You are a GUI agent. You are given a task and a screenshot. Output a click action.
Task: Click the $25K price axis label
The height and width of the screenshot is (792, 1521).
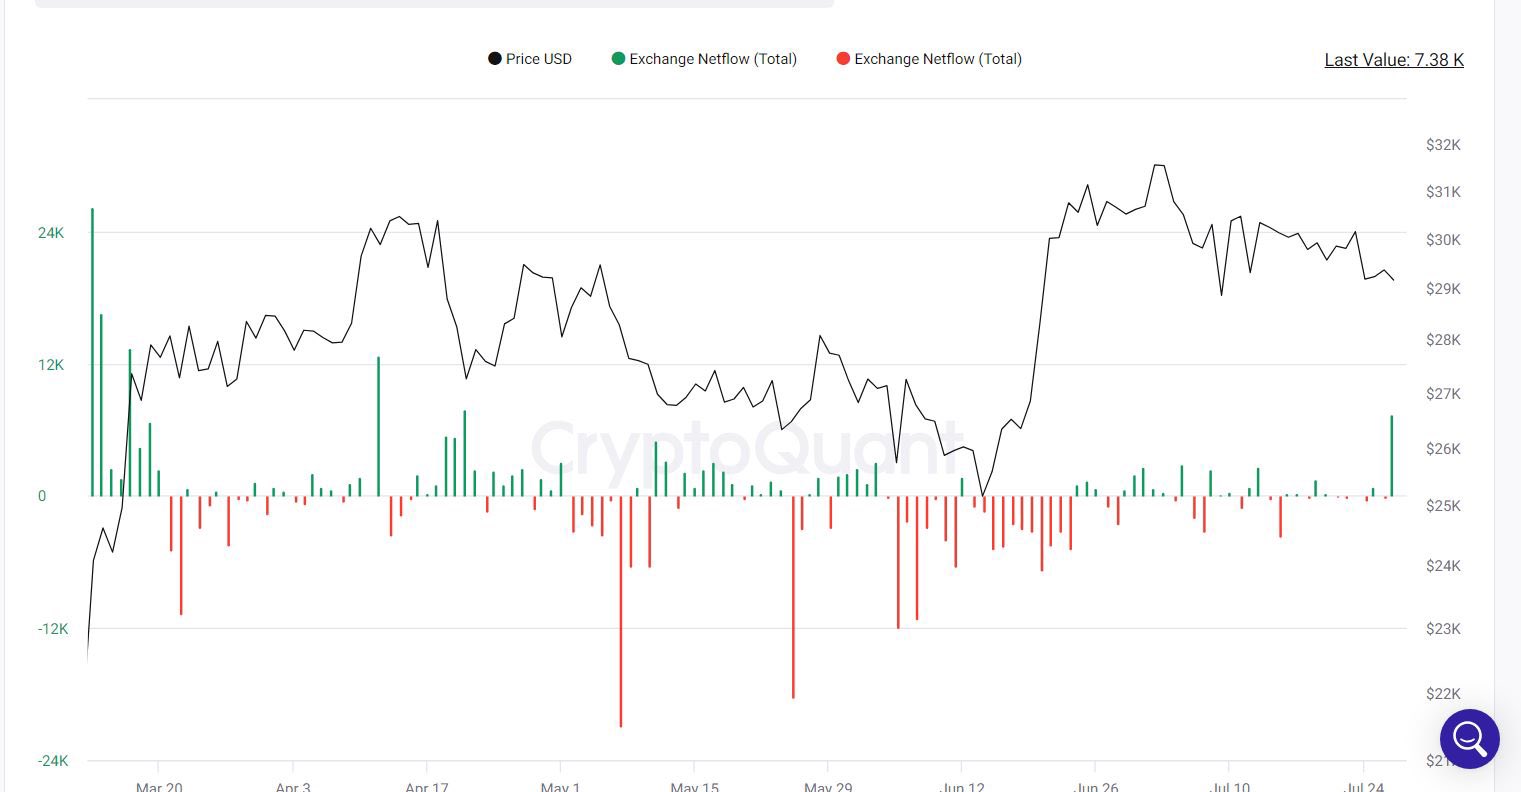click(x=1443, y=506)
